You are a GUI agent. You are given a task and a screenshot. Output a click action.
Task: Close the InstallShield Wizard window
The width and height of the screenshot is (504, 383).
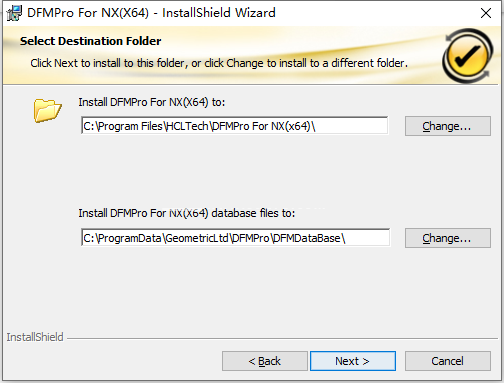(x=486, y=13)
